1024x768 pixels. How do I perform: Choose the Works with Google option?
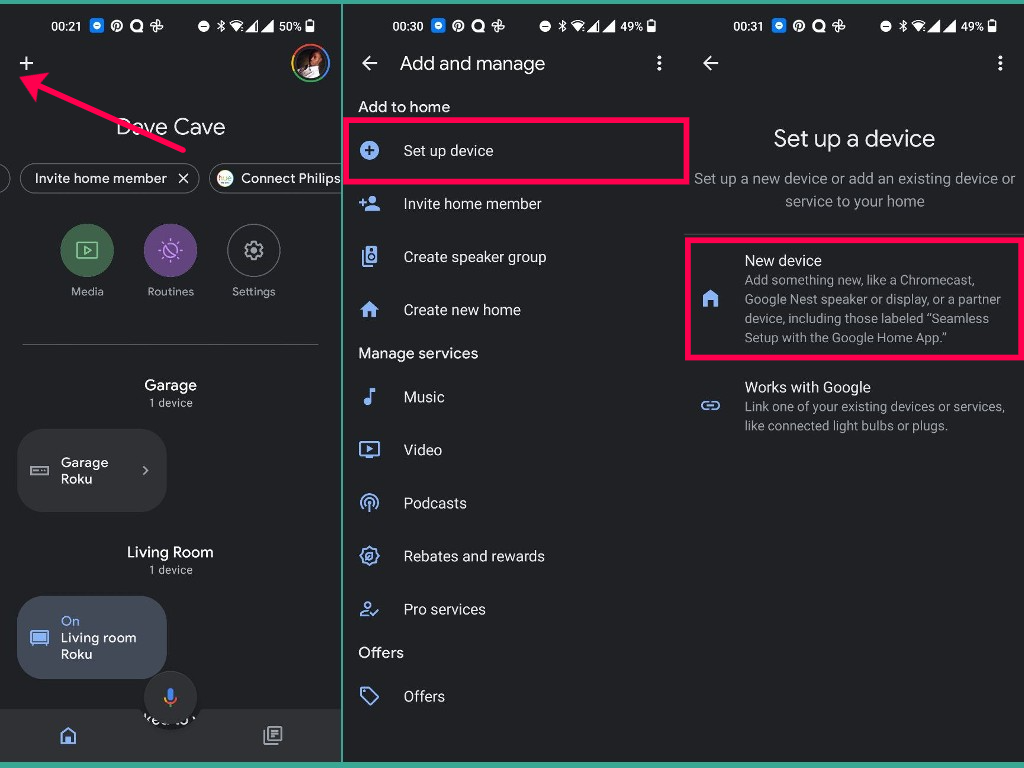click(x=854, y=406)
